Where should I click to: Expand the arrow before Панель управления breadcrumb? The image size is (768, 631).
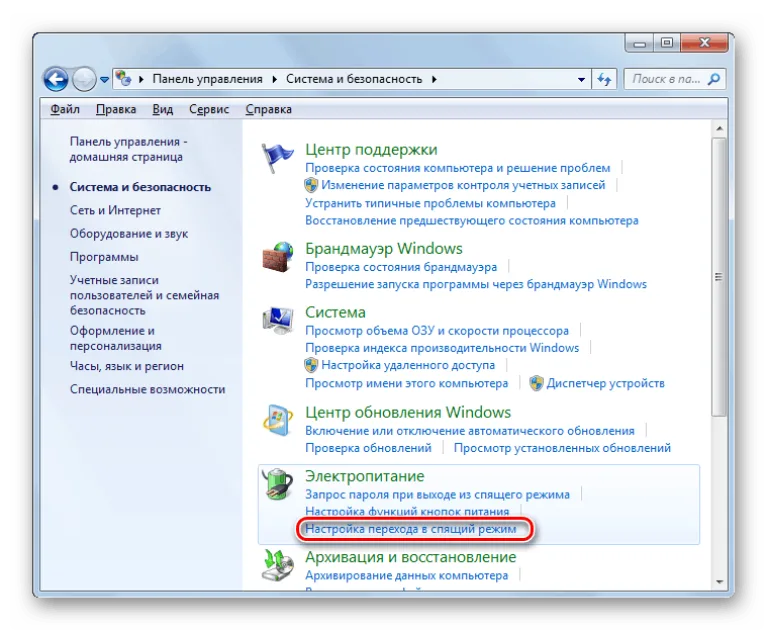pos(142,79)
